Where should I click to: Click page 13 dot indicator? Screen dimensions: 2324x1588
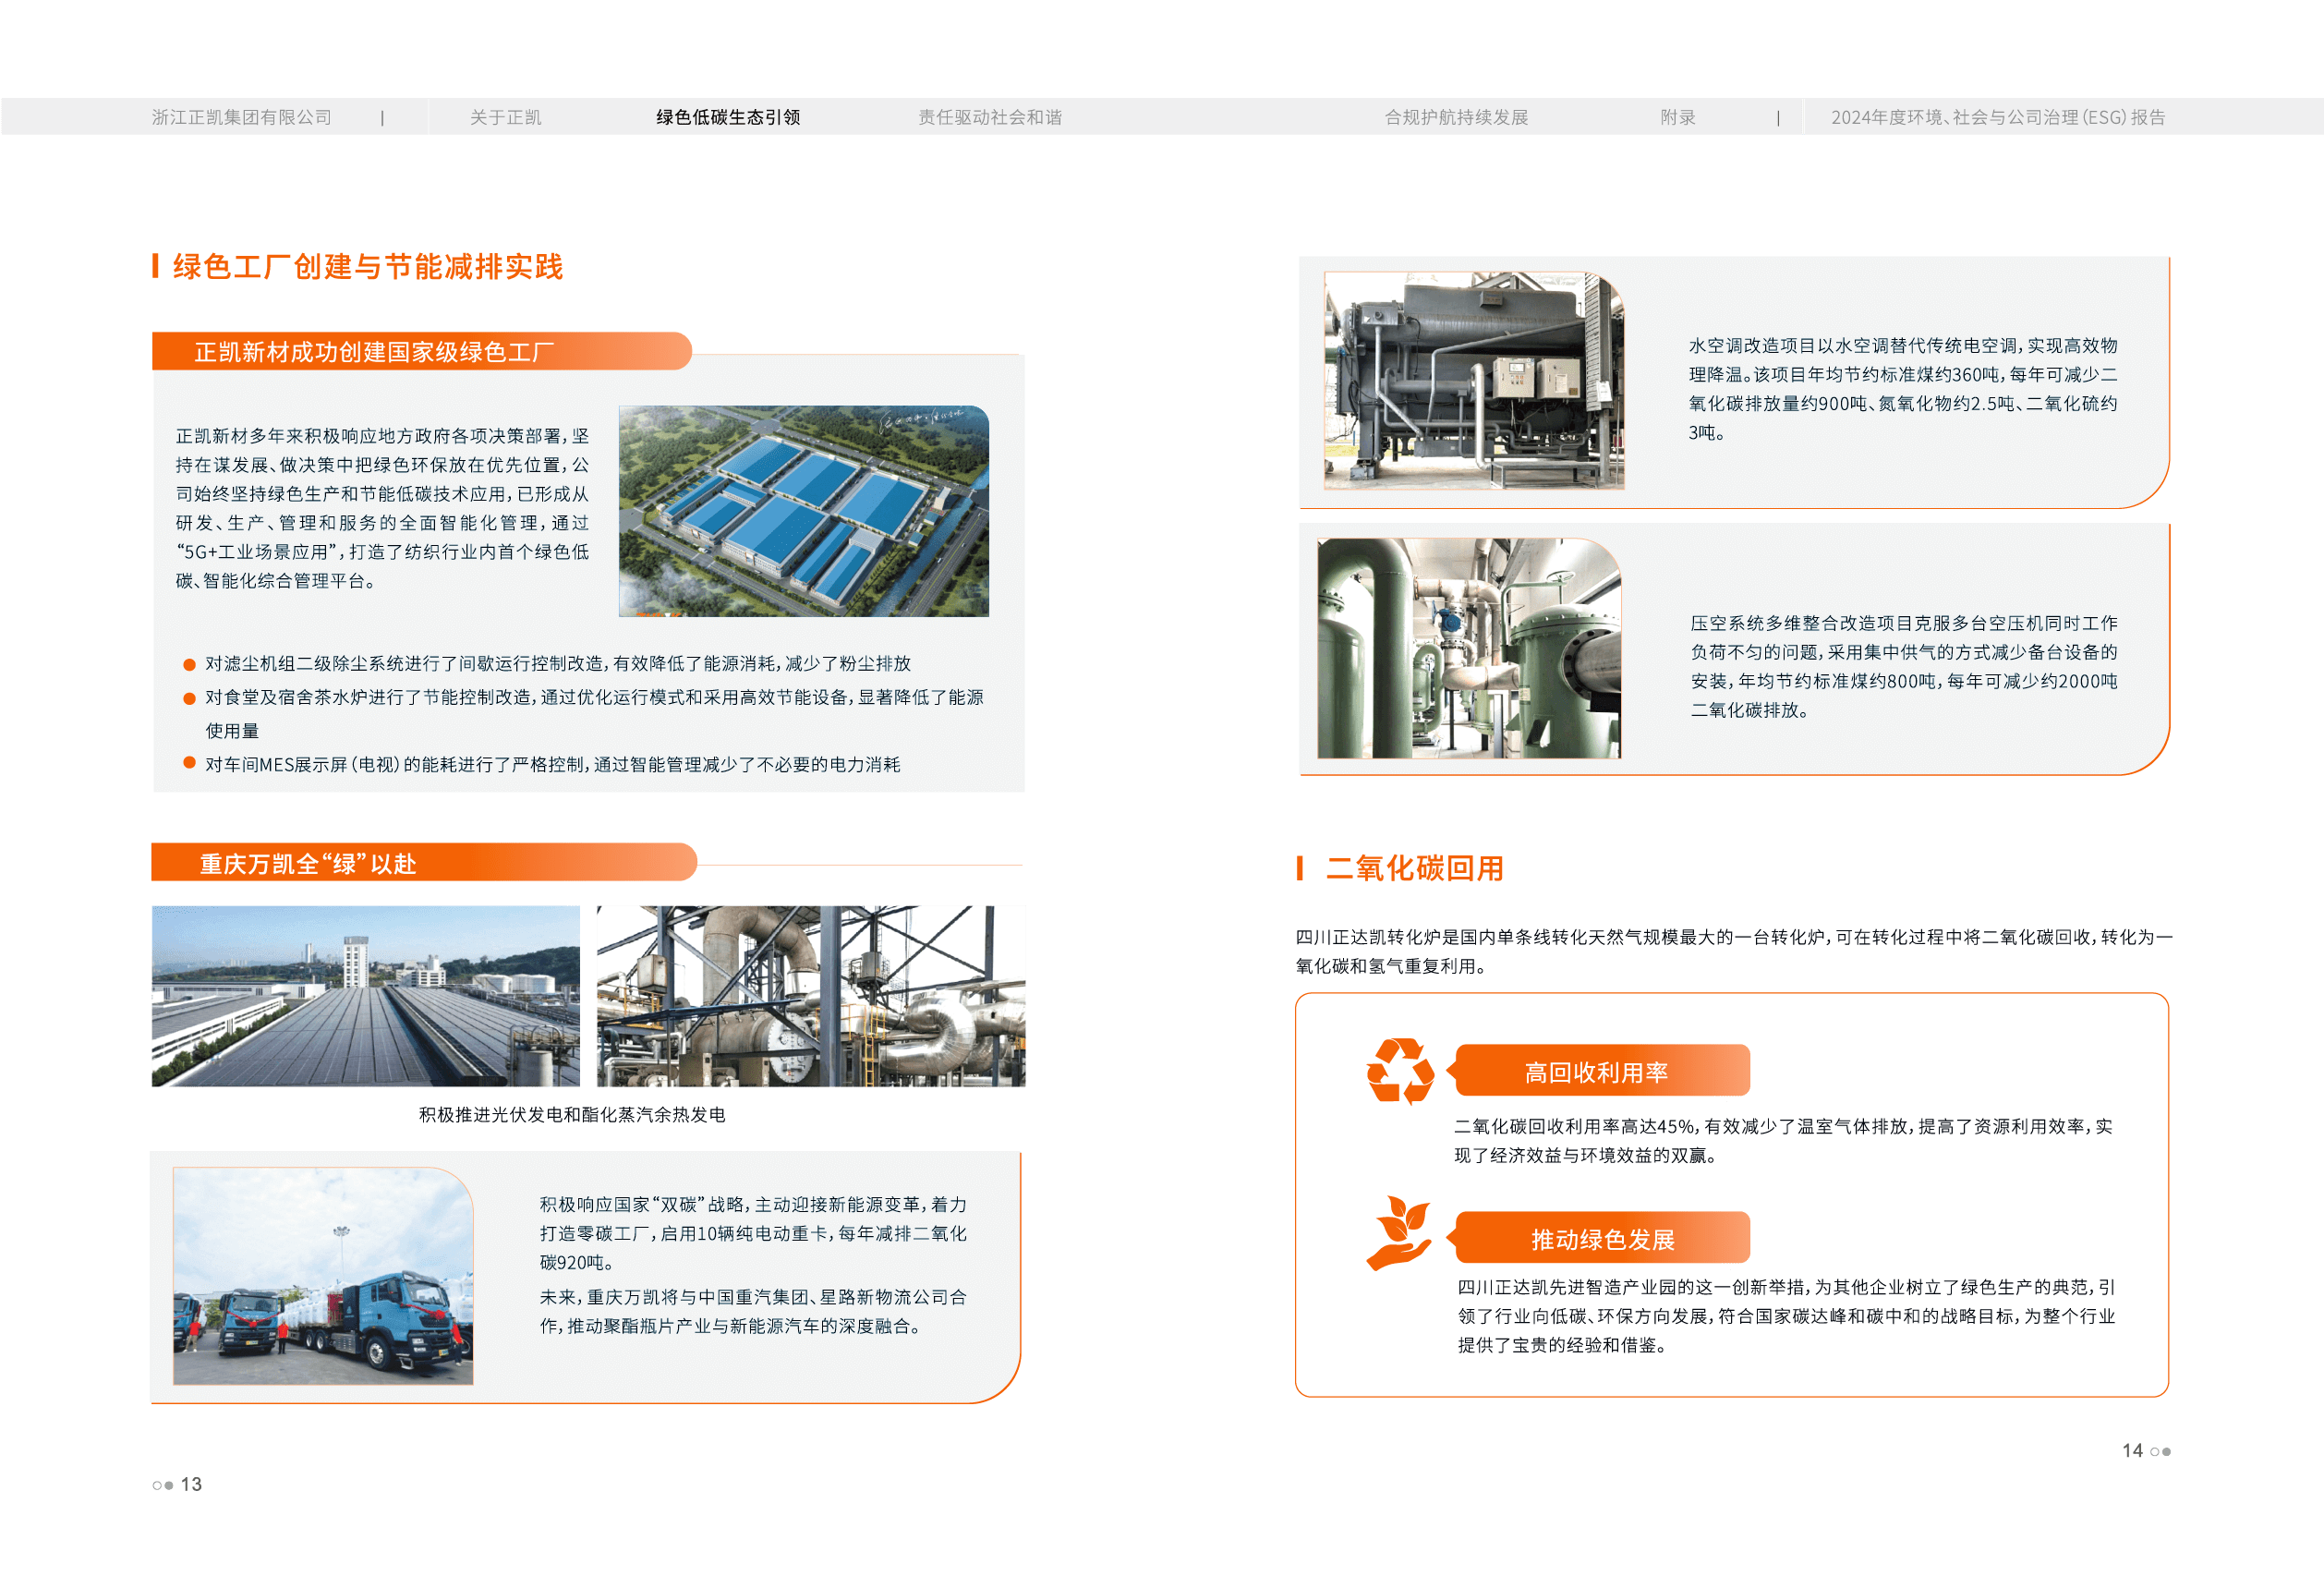163,1485
